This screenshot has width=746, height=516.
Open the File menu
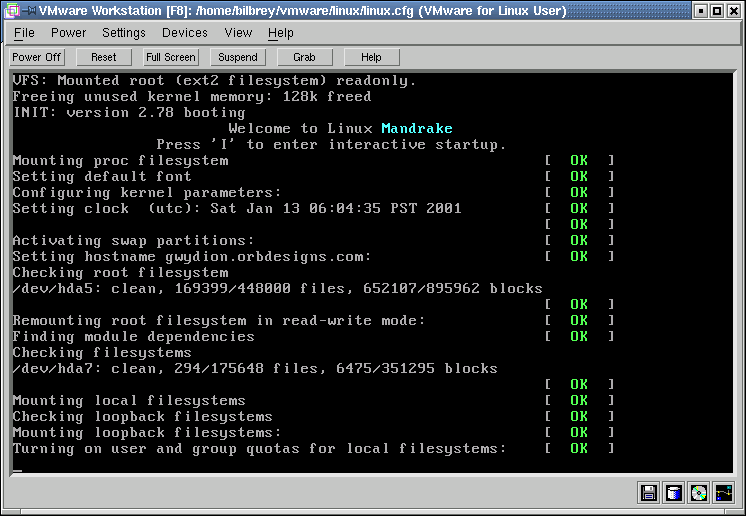(24, 33)
